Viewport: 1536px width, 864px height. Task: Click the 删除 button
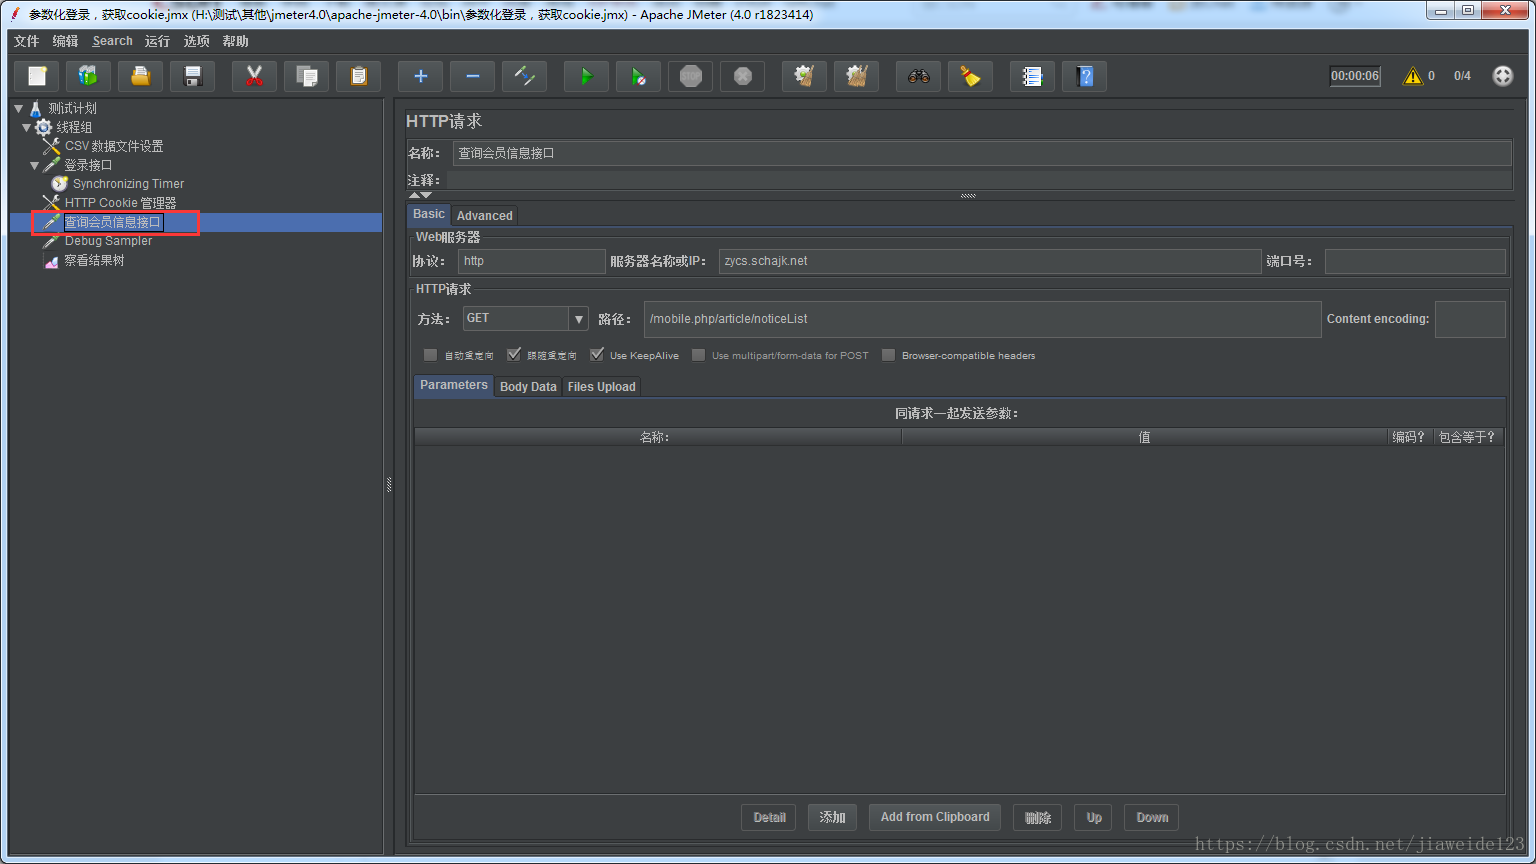click(1037, 817)
